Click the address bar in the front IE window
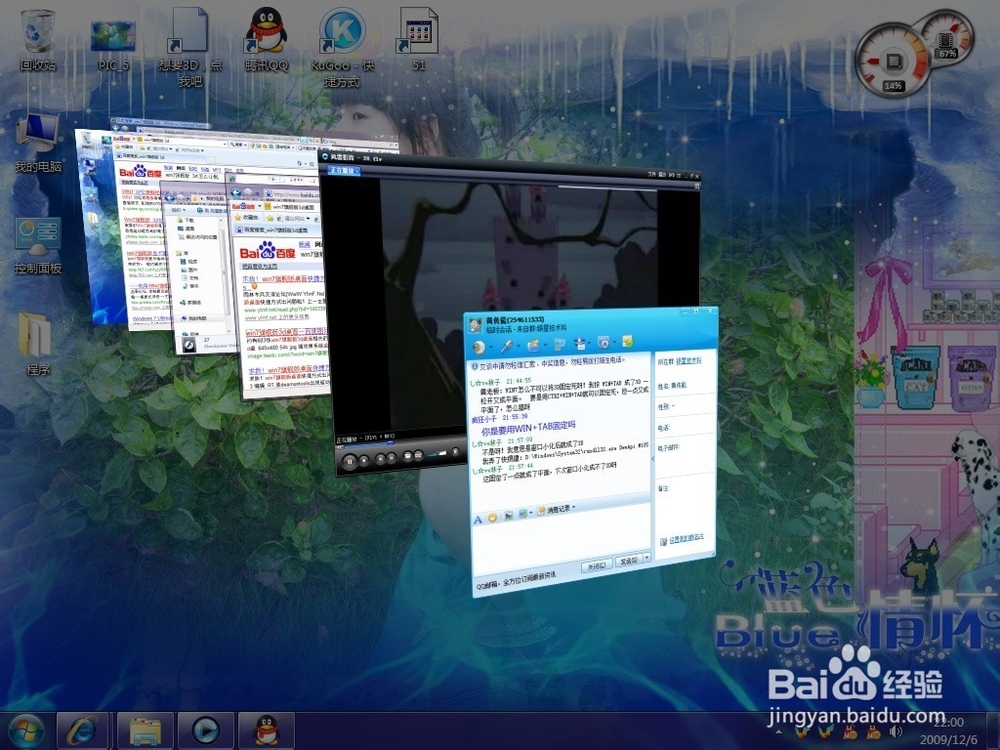This screenshot has height=750, width=1000. [293, 194]
